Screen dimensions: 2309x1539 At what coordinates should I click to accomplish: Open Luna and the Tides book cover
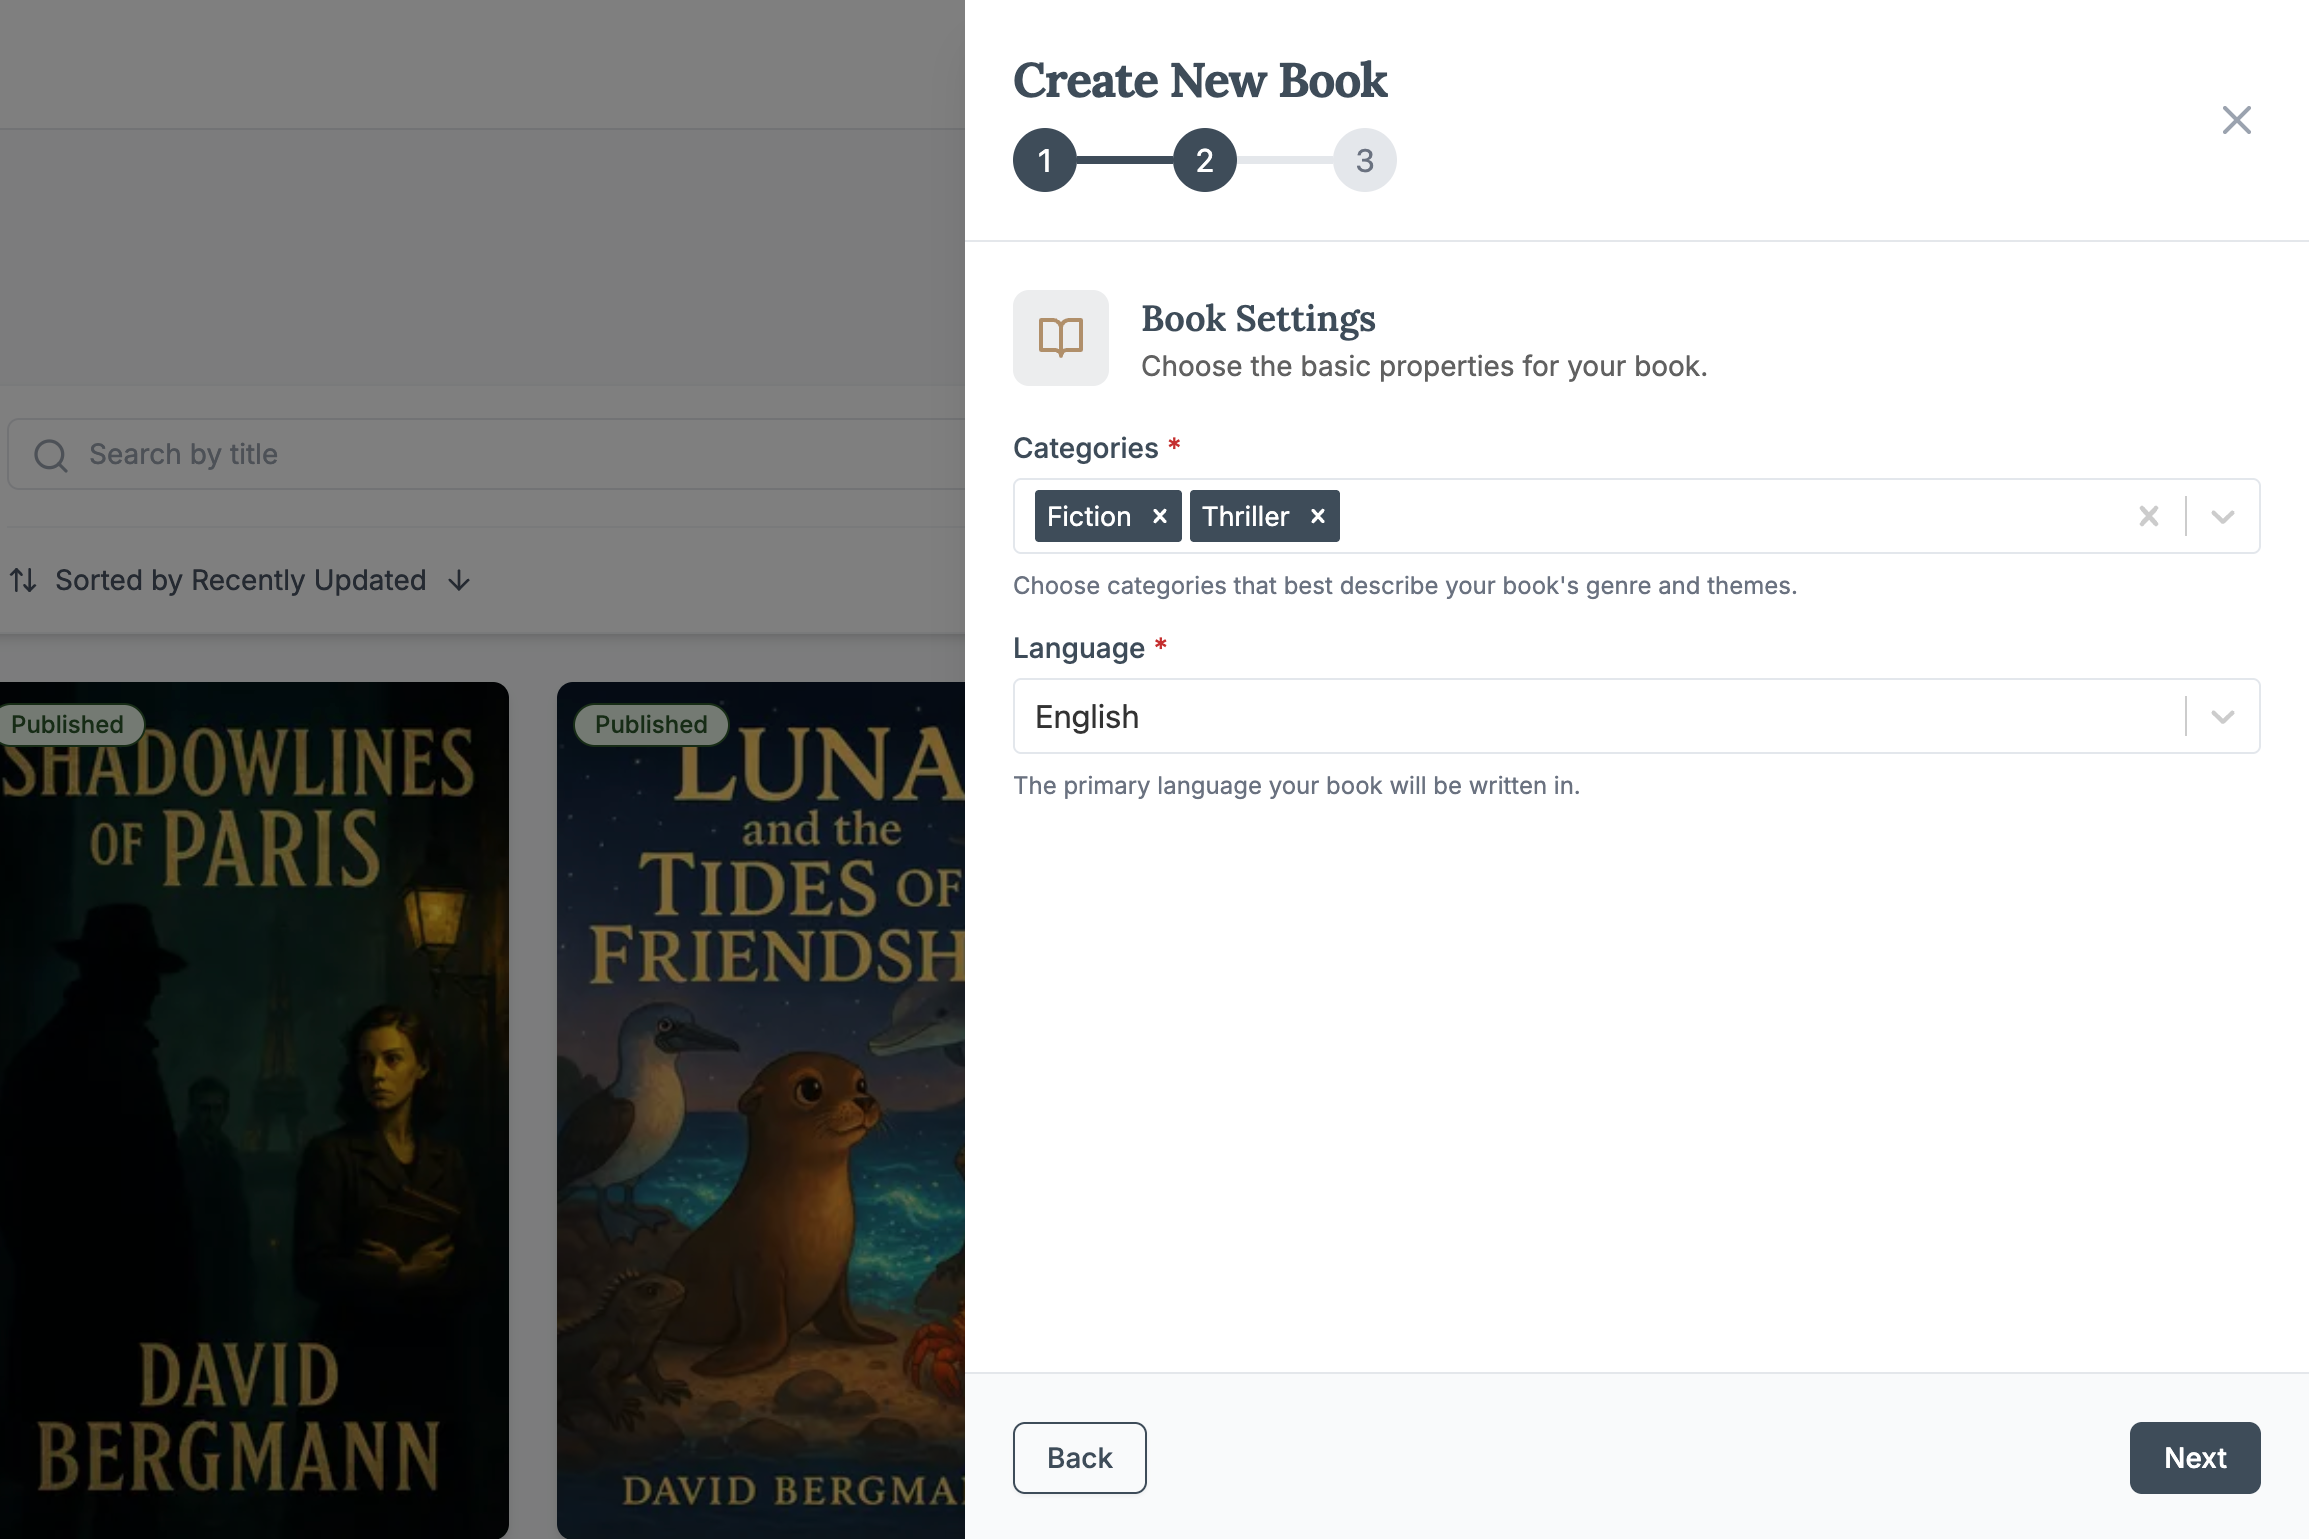pos(760,1110)
